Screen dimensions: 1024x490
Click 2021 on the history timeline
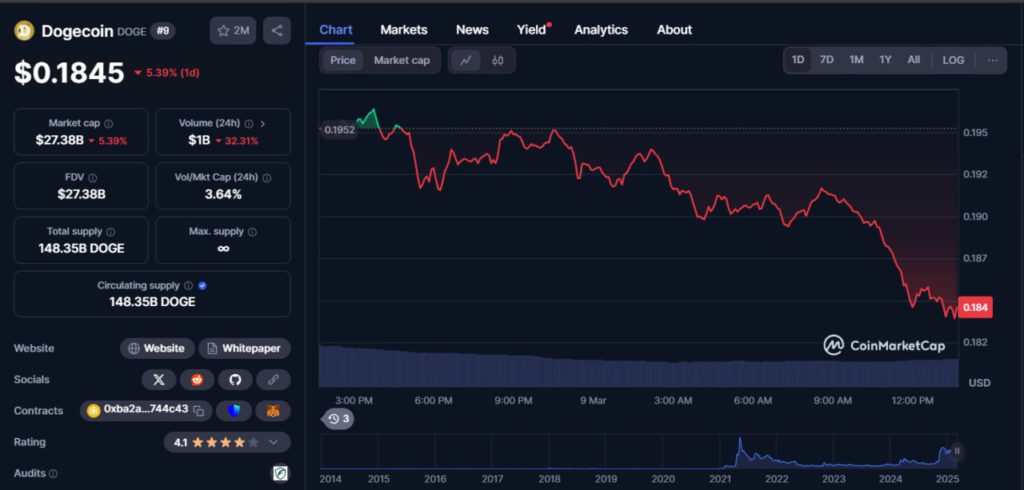tap(722, 478)
